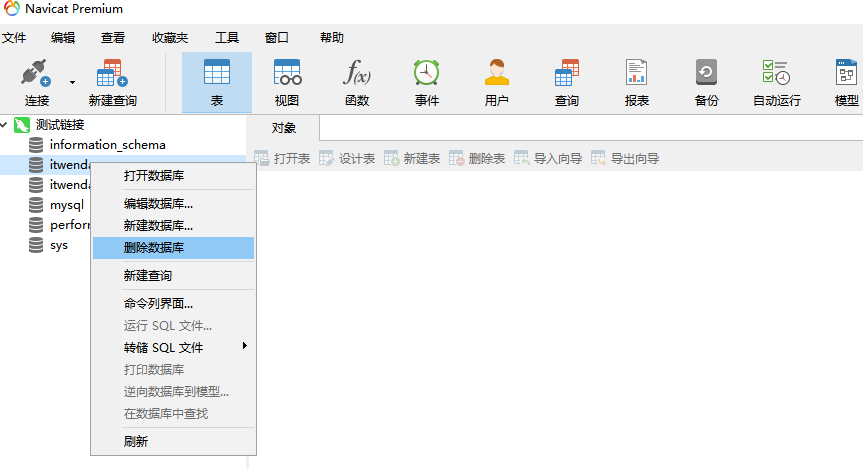Expand the 连接 dropdown arrow
This screenshot has height=469, width=863.
coord(72,81)
